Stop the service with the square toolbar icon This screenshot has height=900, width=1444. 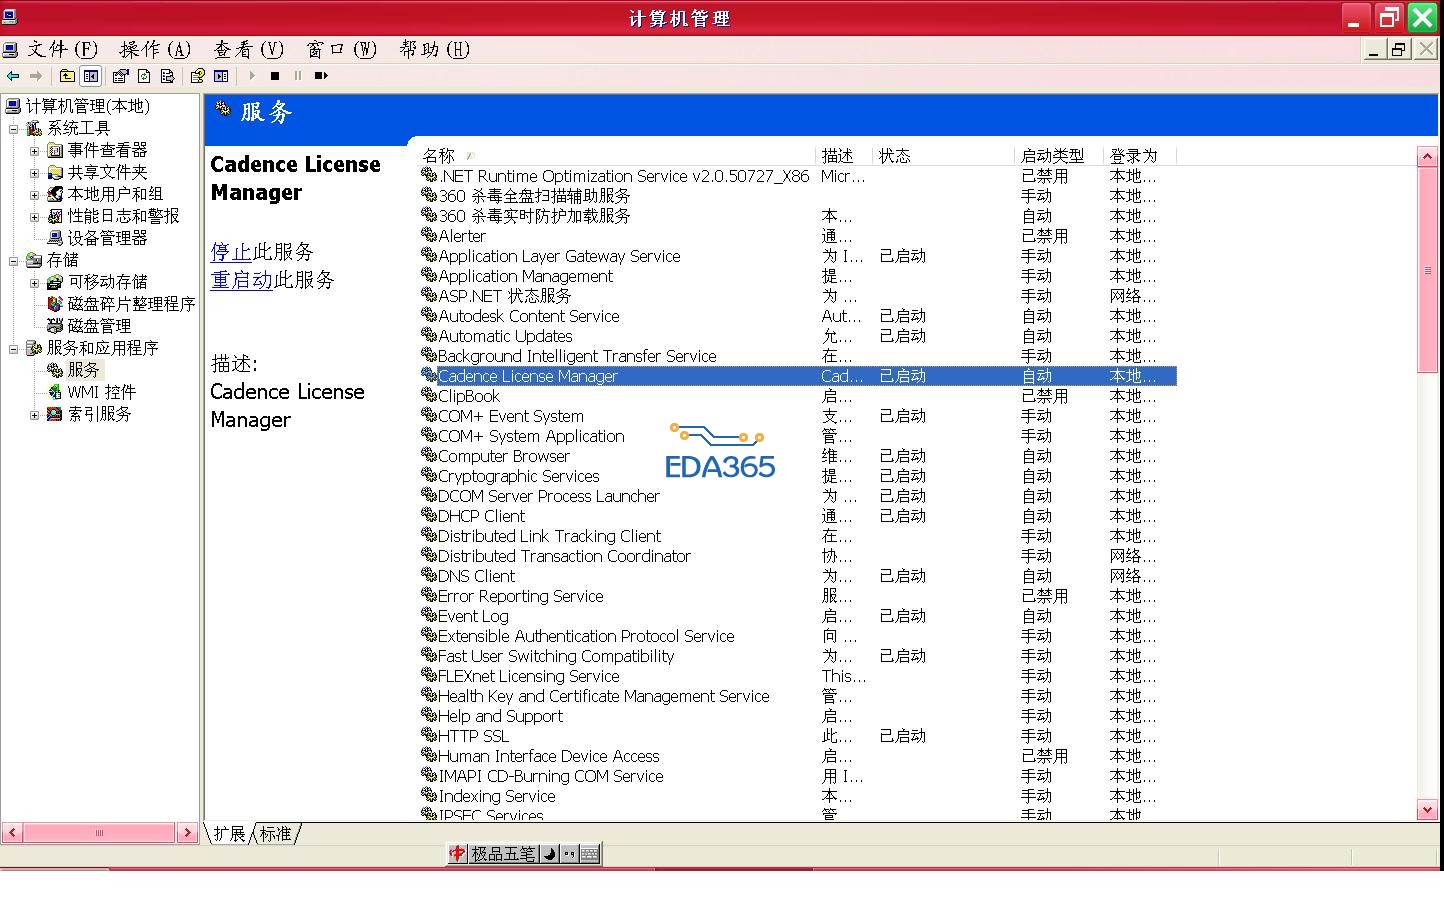275,76
